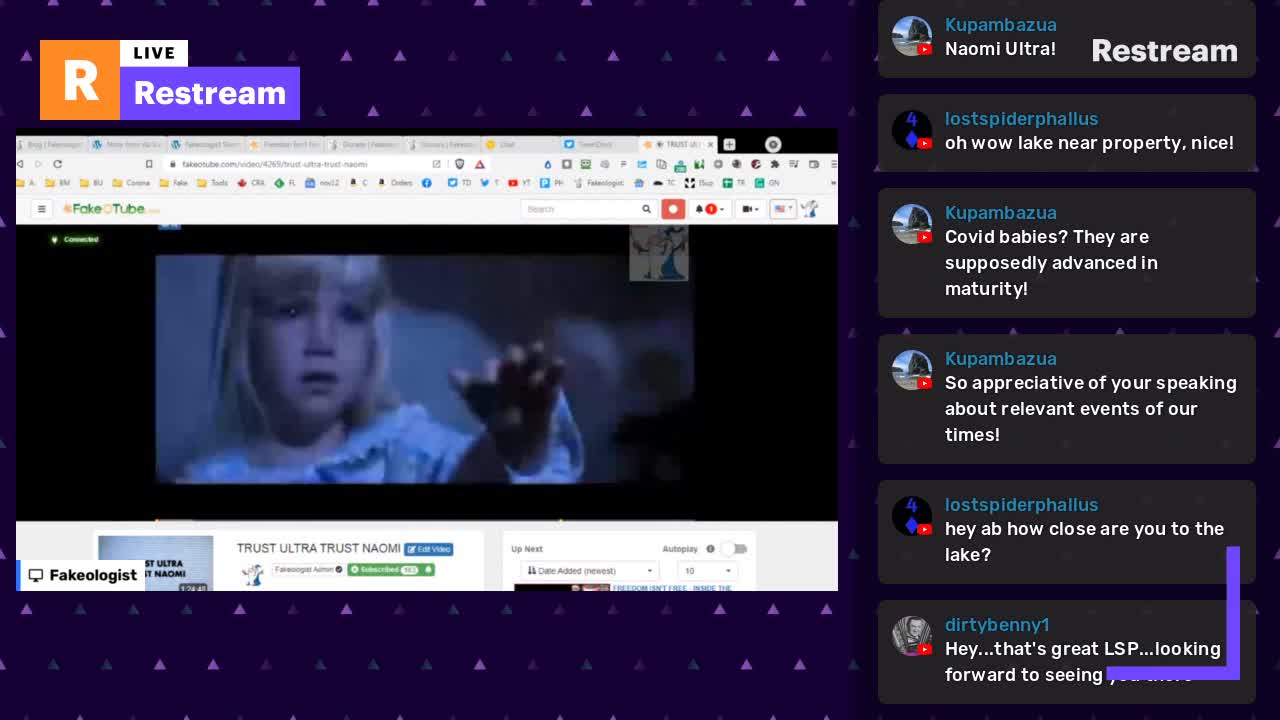Click Kupambazua on the Naomi Ultra message
The height and width of the screenshot is (720, 1280).
tap(1001, 25)
